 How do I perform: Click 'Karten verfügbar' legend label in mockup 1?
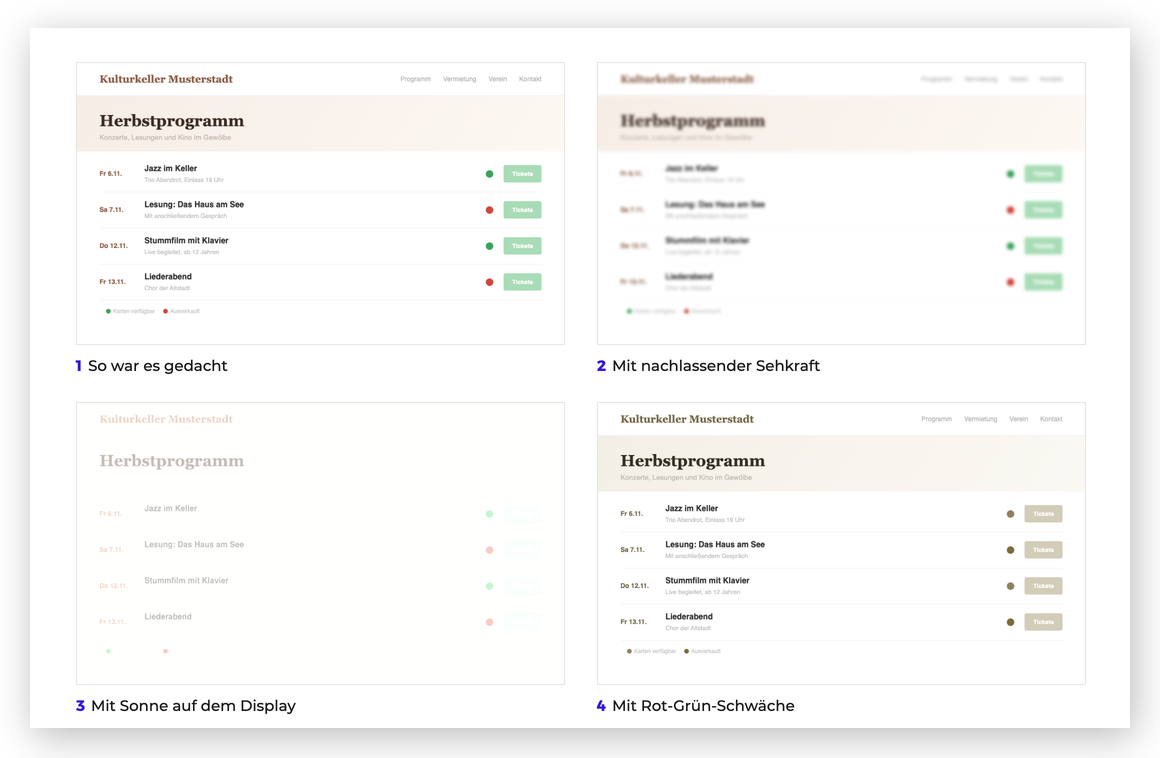(134, 311)
